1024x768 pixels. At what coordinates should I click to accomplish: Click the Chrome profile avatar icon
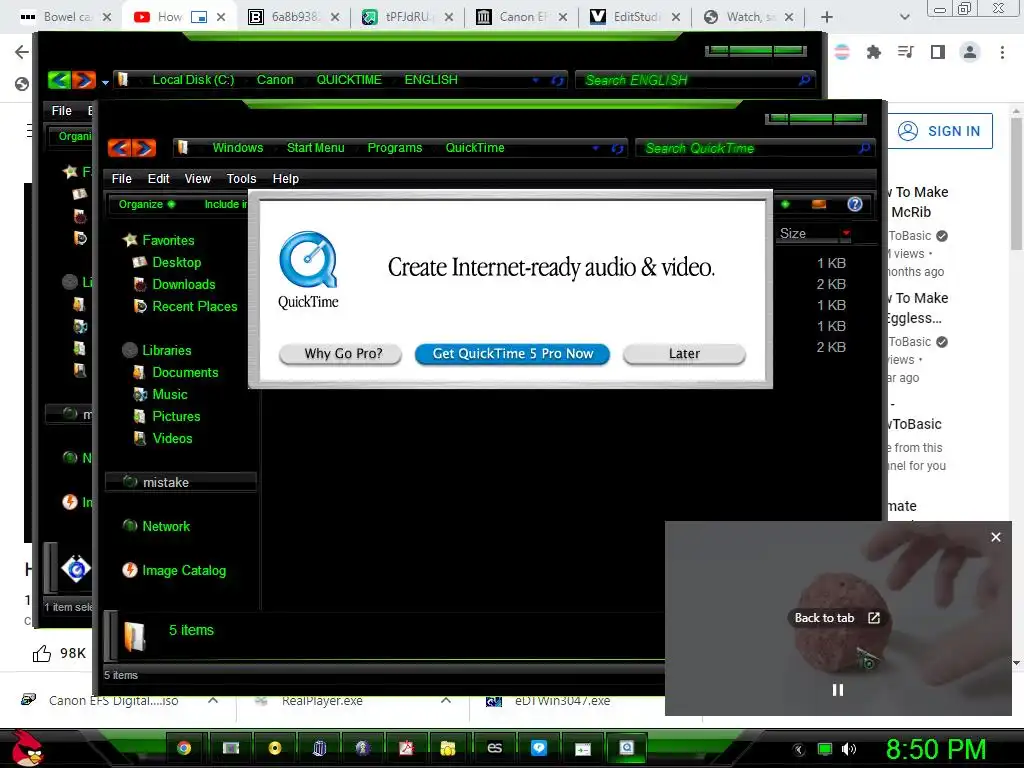tap(970, 52)
